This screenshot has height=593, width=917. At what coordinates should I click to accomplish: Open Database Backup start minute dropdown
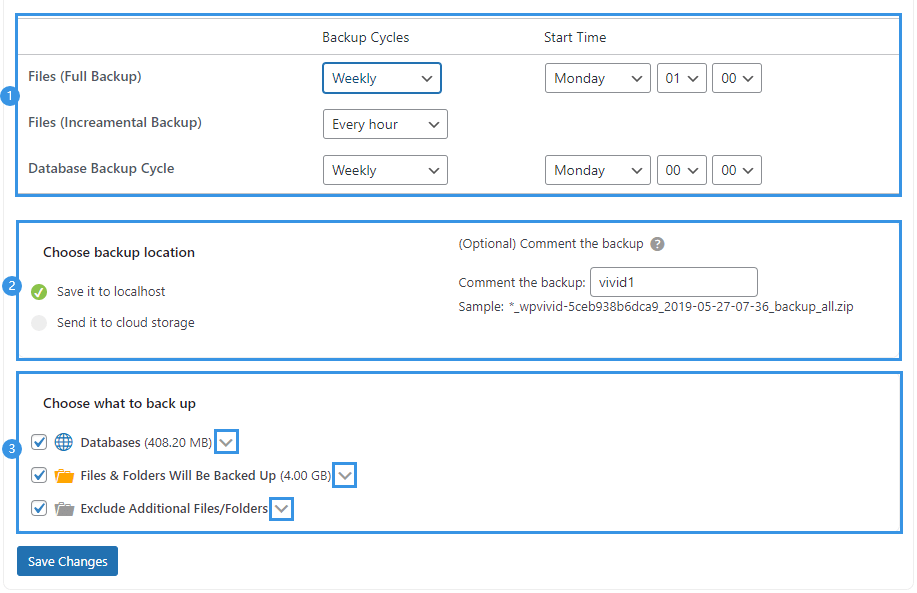(x=737, y=170)
